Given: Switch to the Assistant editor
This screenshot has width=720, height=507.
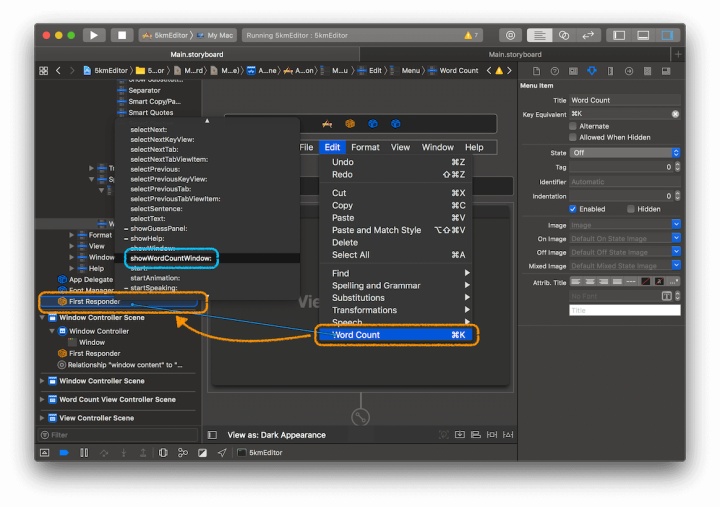Looking at the screenshot, I should [x=564, y=35].
